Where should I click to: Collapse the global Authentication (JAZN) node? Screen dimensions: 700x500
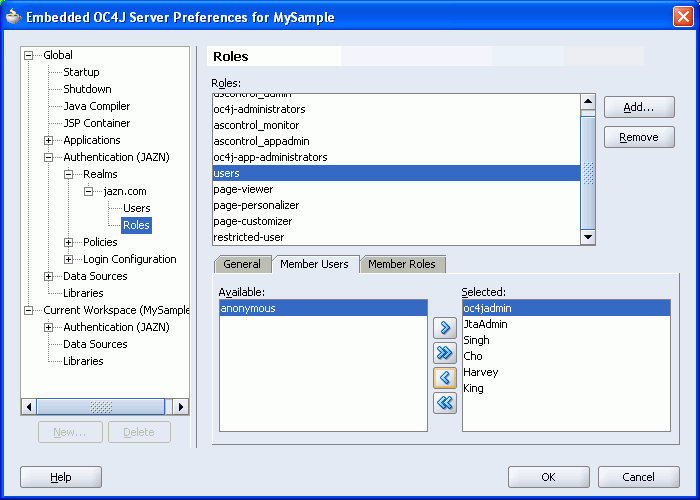[x=49, y=158]
